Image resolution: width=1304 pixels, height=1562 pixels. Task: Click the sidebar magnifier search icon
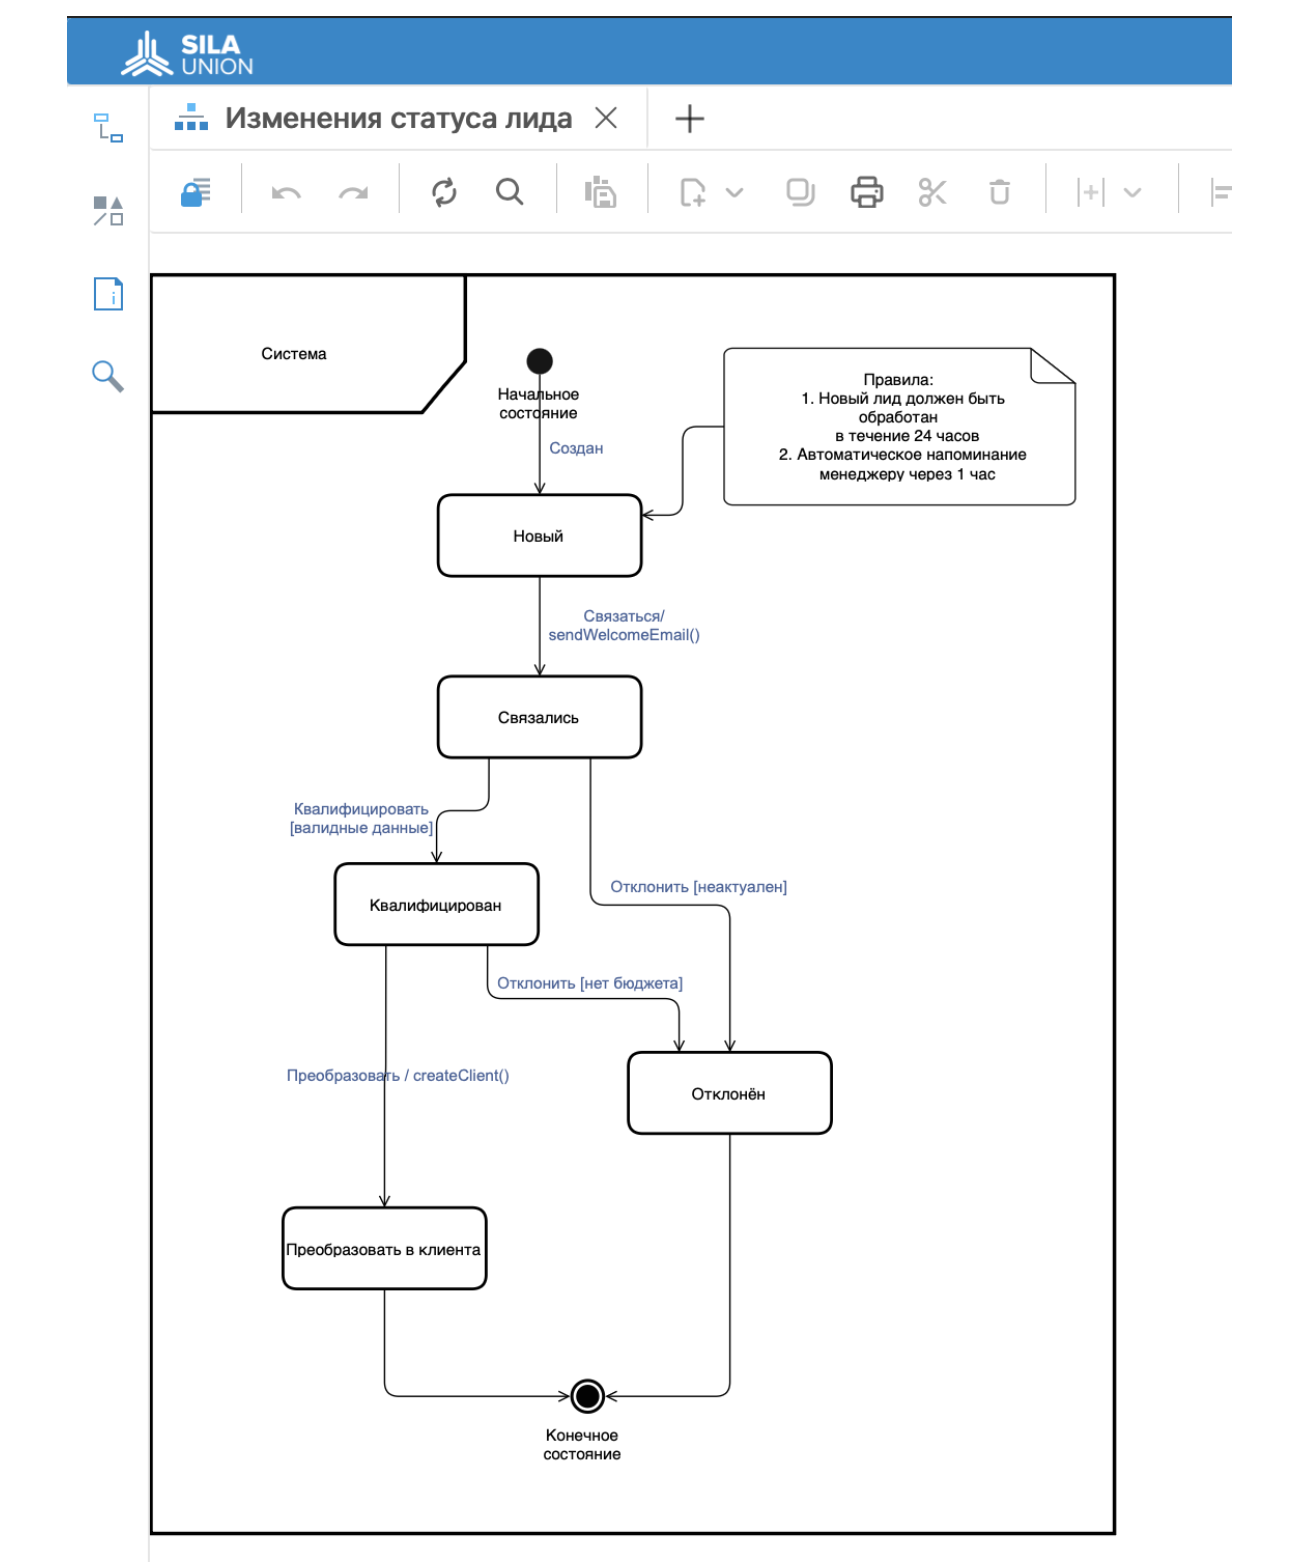click(x=108, y=376)
